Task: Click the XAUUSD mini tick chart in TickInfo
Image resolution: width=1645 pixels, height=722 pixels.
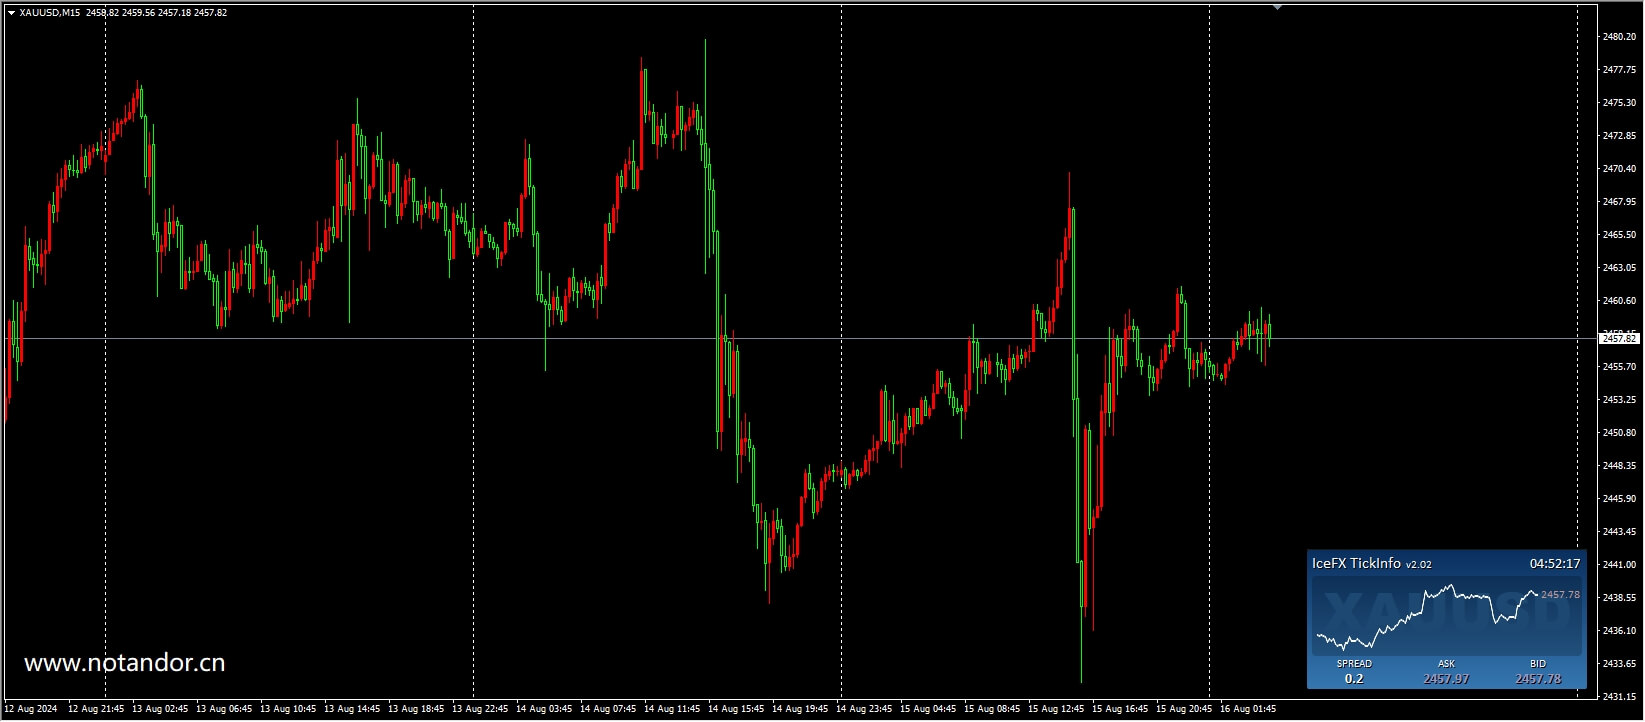Action: [x=1446, y=614]
